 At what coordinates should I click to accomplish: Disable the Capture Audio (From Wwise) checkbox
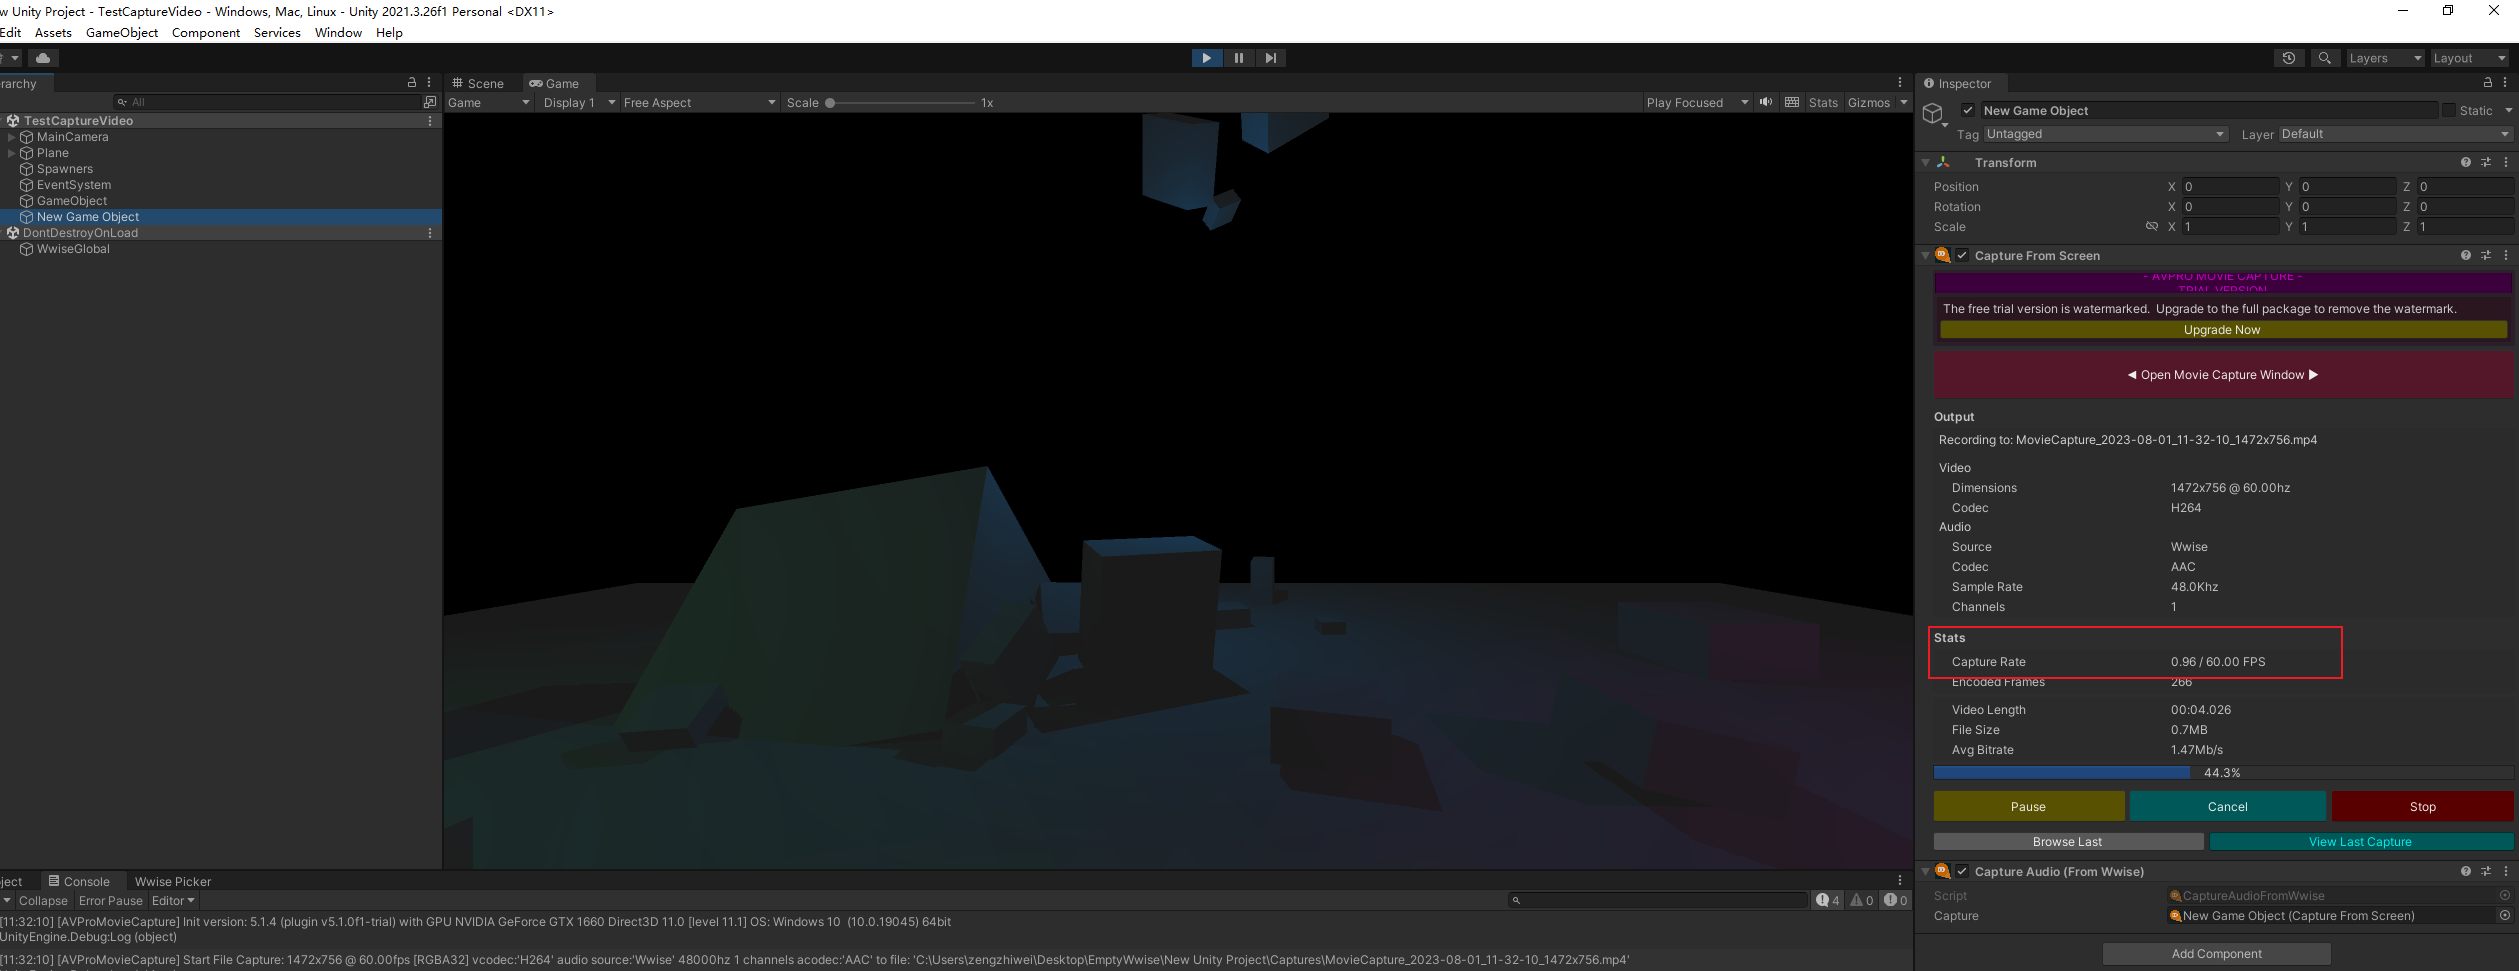[x=1961, y=871]
